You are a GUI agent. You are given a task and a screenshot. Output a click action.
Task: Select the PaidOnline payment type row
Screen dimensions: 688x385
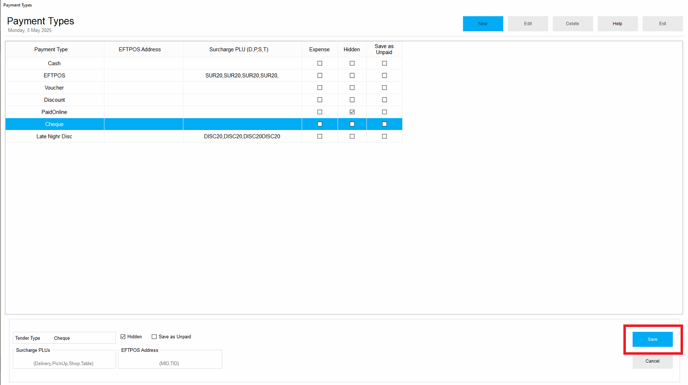[204, 112]
